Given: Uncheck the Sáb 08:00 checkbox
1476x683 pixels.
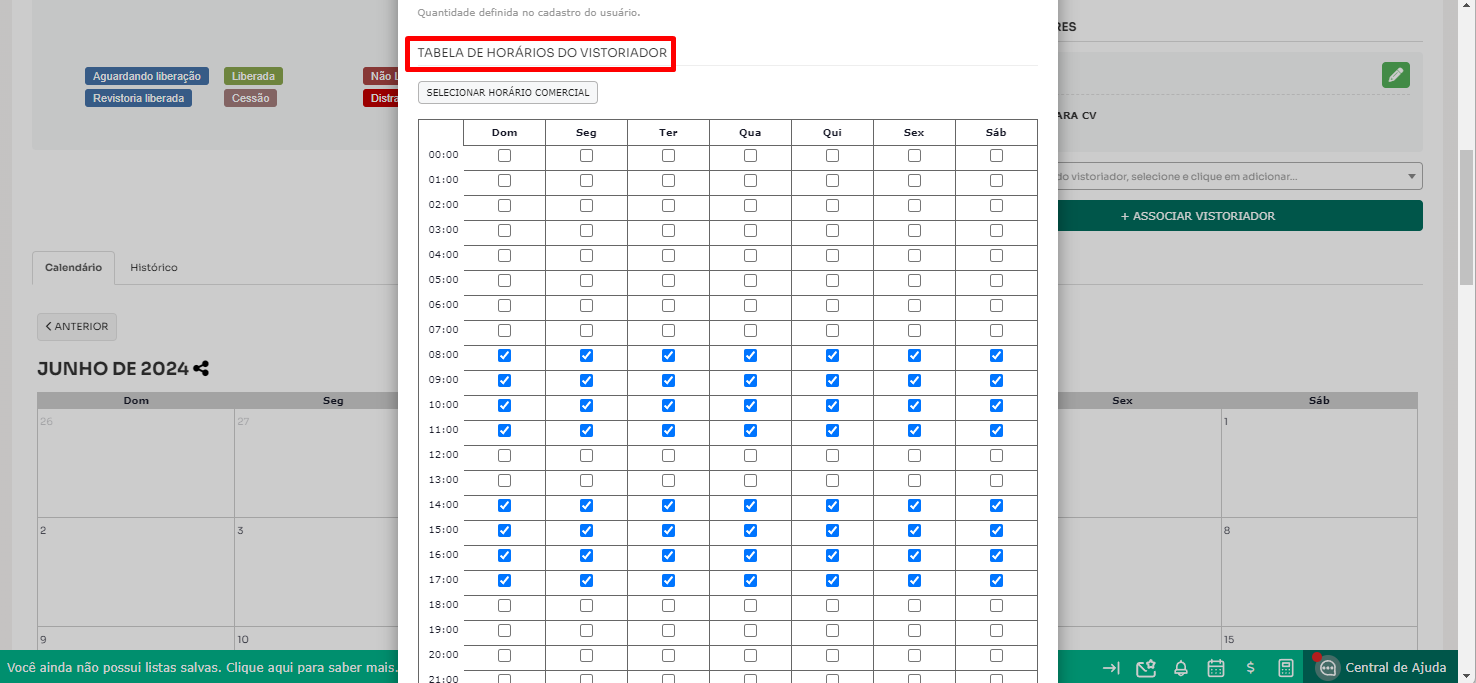Looking at the screenshot, I should [x=996, y=355].
